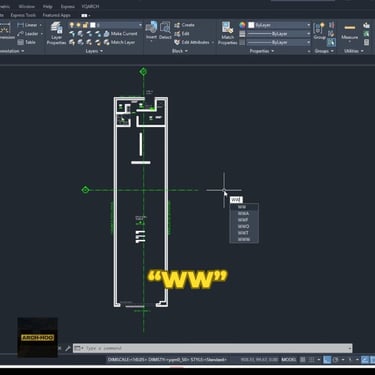Click the layer color swatch in layer dropdown
375x375 pixels.
click(93, 25)
